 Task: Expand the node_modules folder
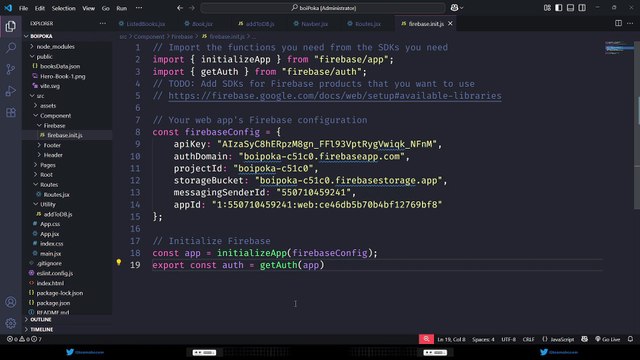coord(56,47)
